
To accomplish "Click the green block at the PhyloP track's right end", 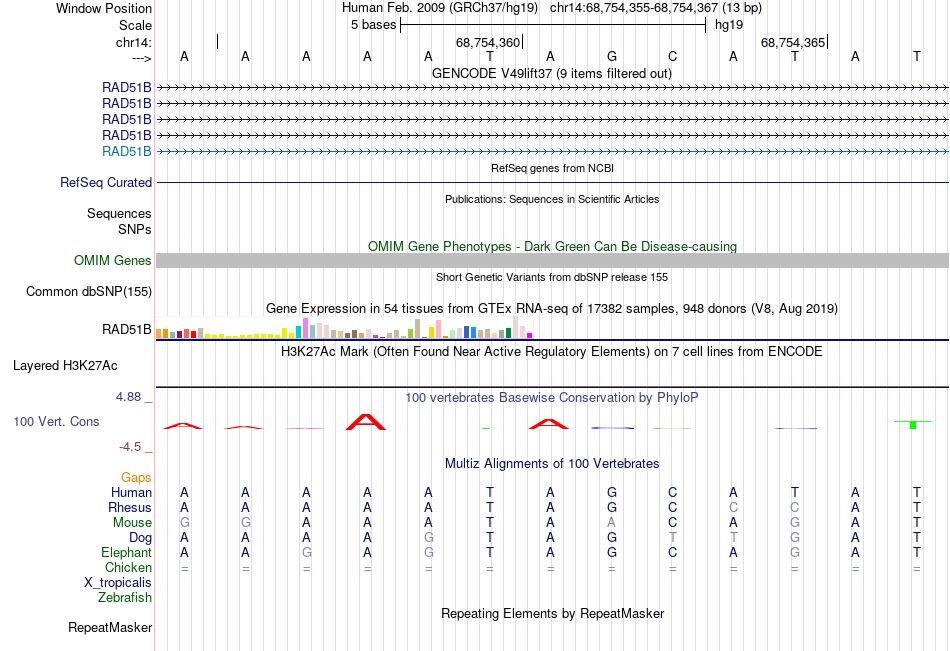I will (x=913, y=425).
